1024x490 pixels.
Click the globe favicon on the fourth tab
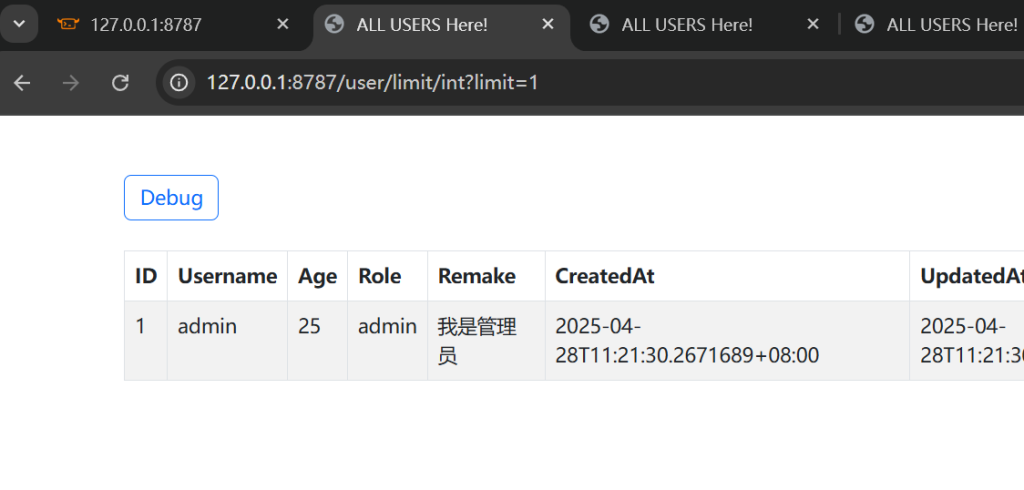[x=865, y=25]
